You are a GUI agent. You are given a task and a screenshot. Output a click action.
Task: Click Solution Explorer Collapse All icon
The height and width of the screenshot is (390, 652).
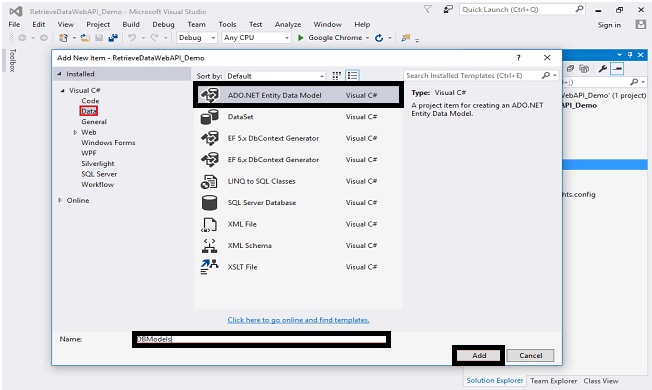click(x=570, y=69)
